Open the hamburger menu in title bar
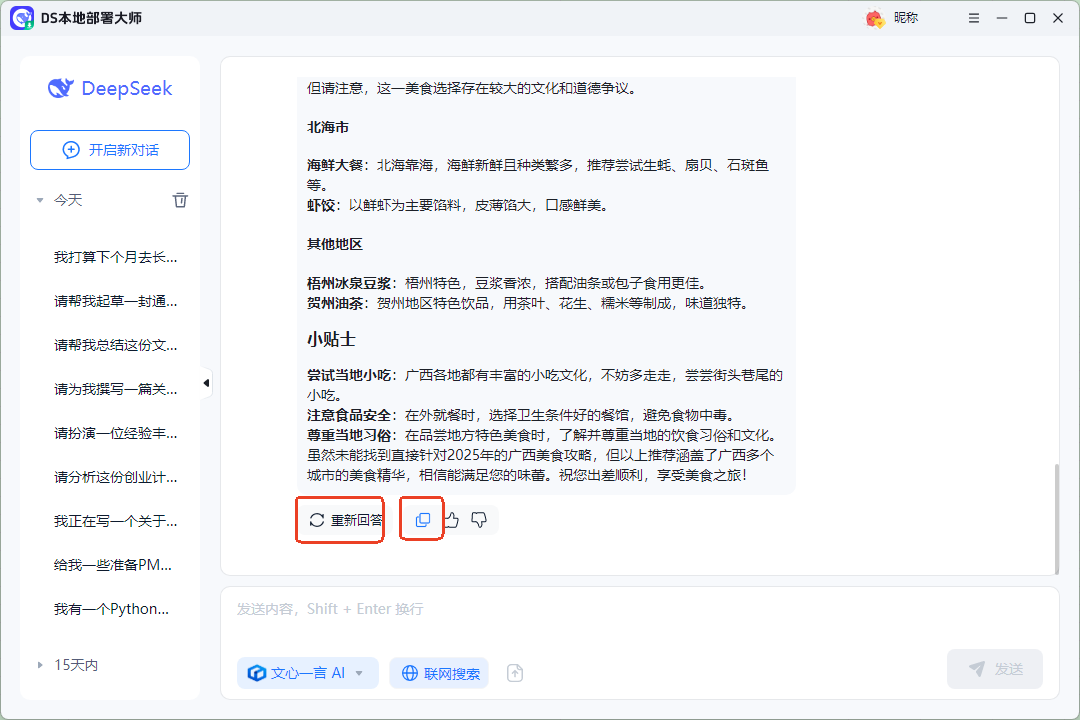 973,18
